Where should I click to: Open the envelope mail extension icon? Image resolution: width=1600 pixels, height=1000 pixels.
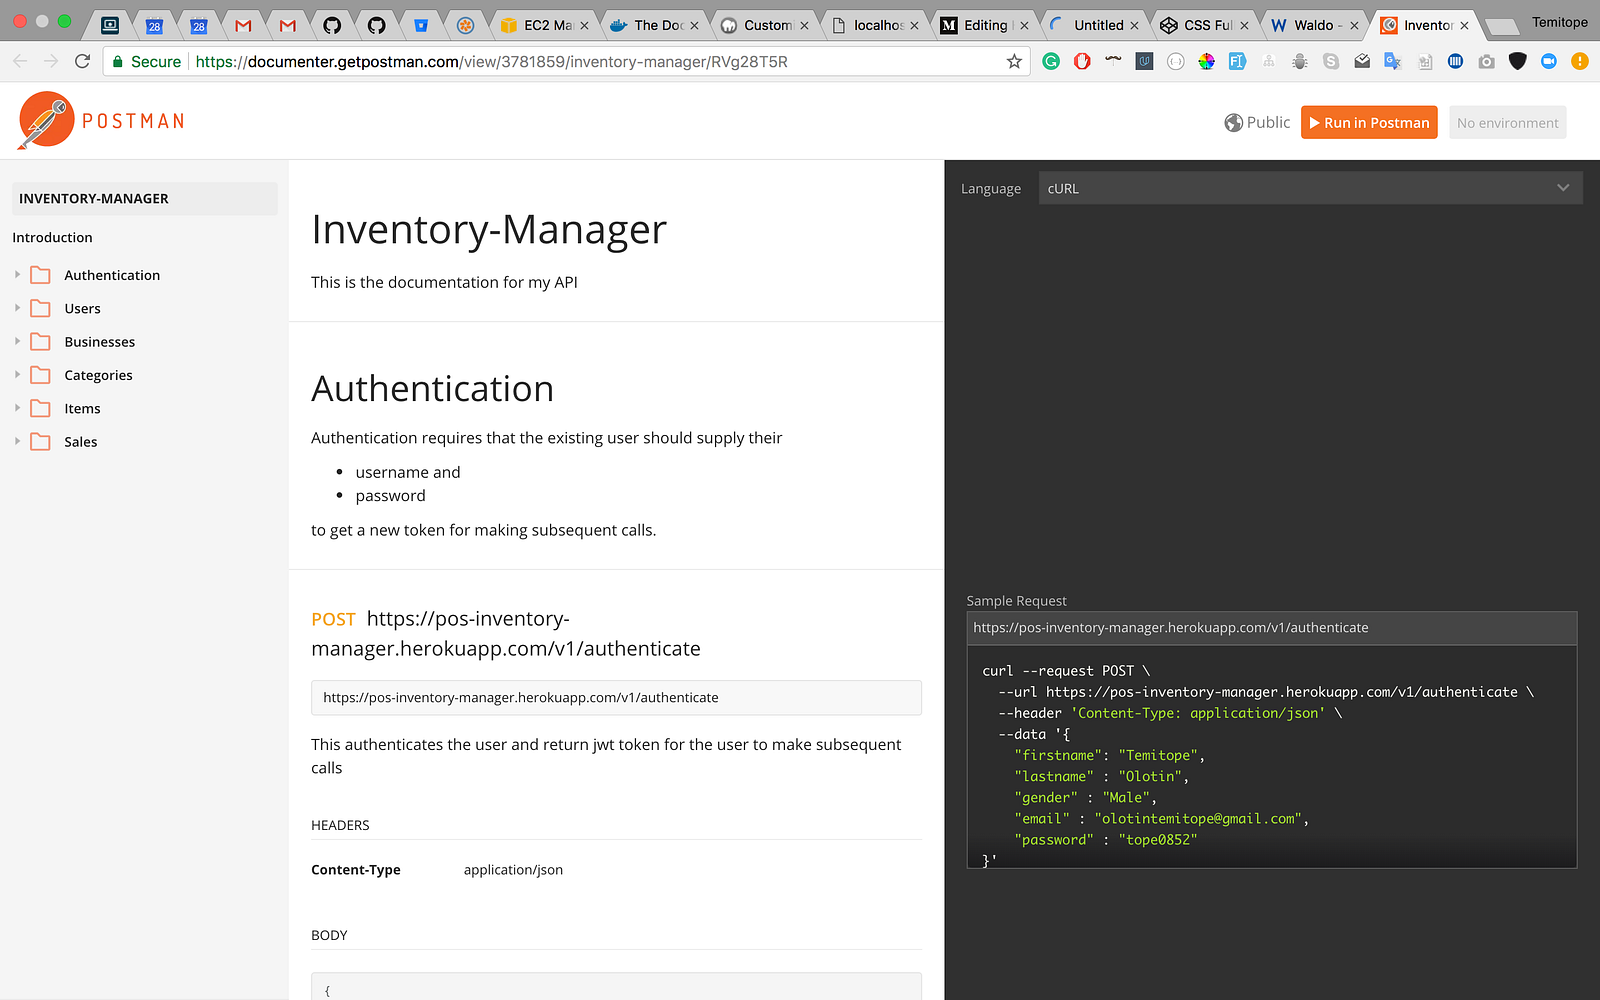coord(1362,61)
